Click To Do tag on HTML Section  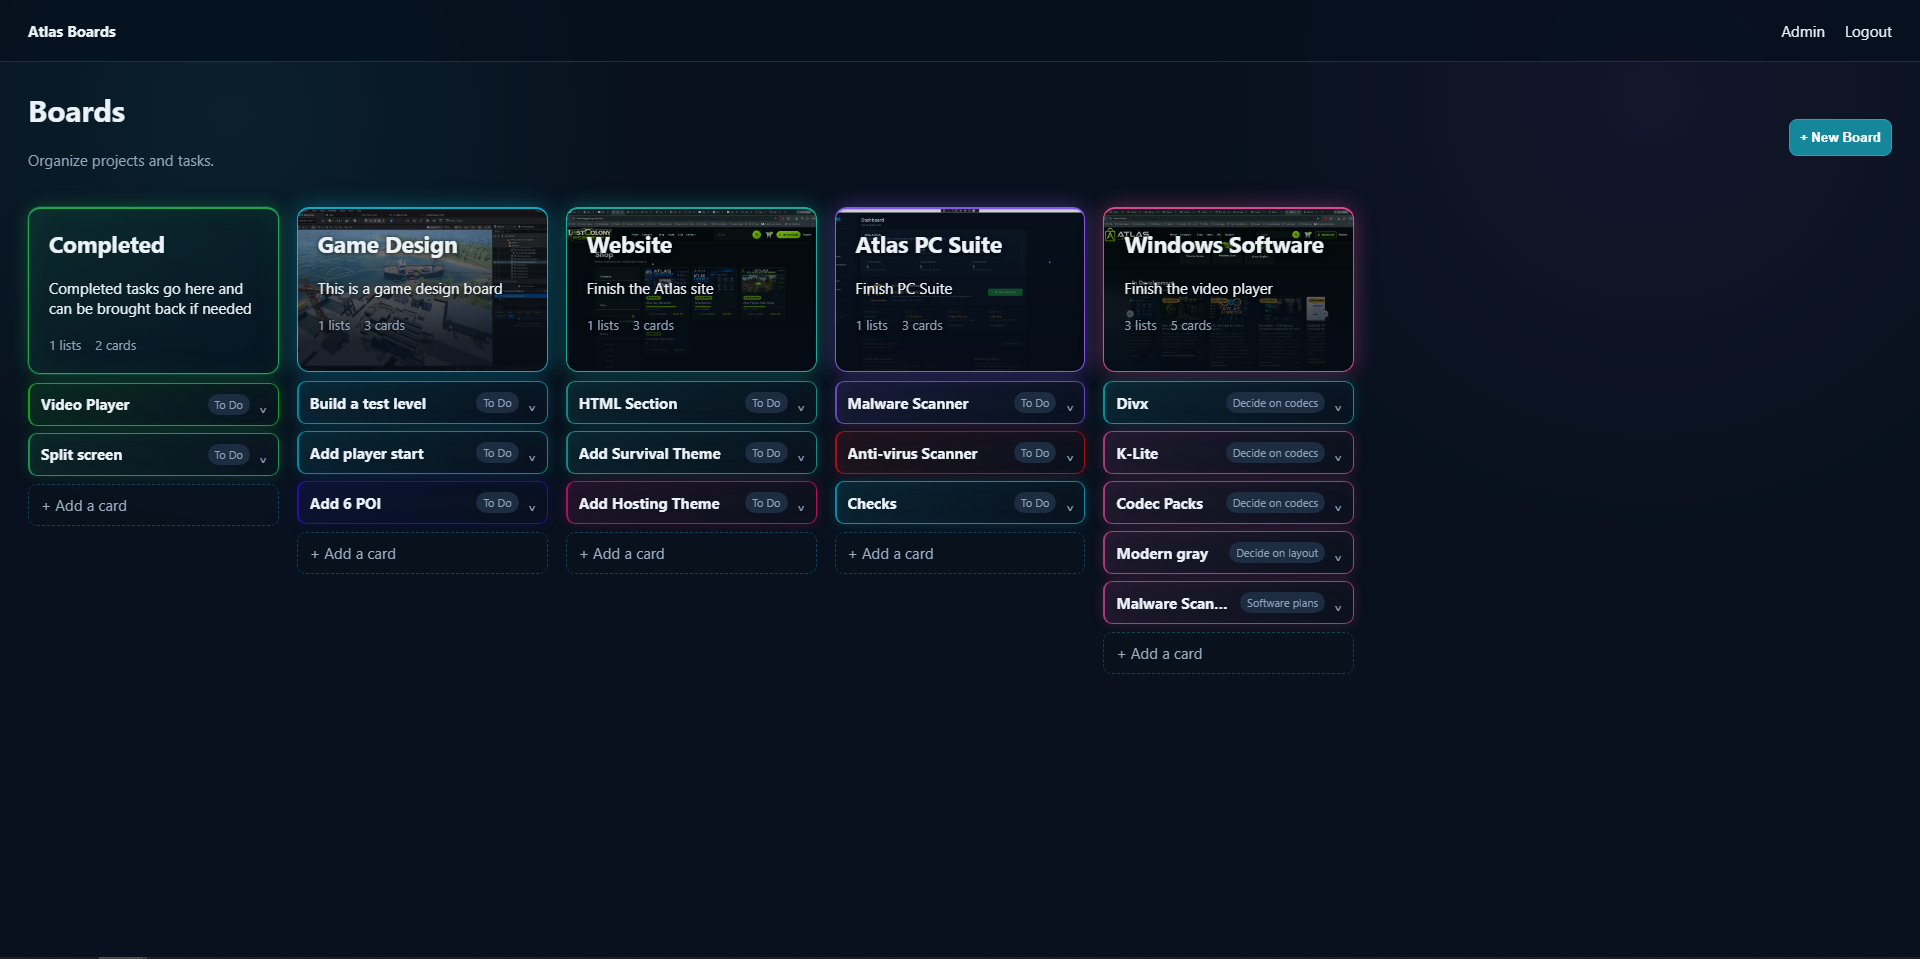click(766, 403)
